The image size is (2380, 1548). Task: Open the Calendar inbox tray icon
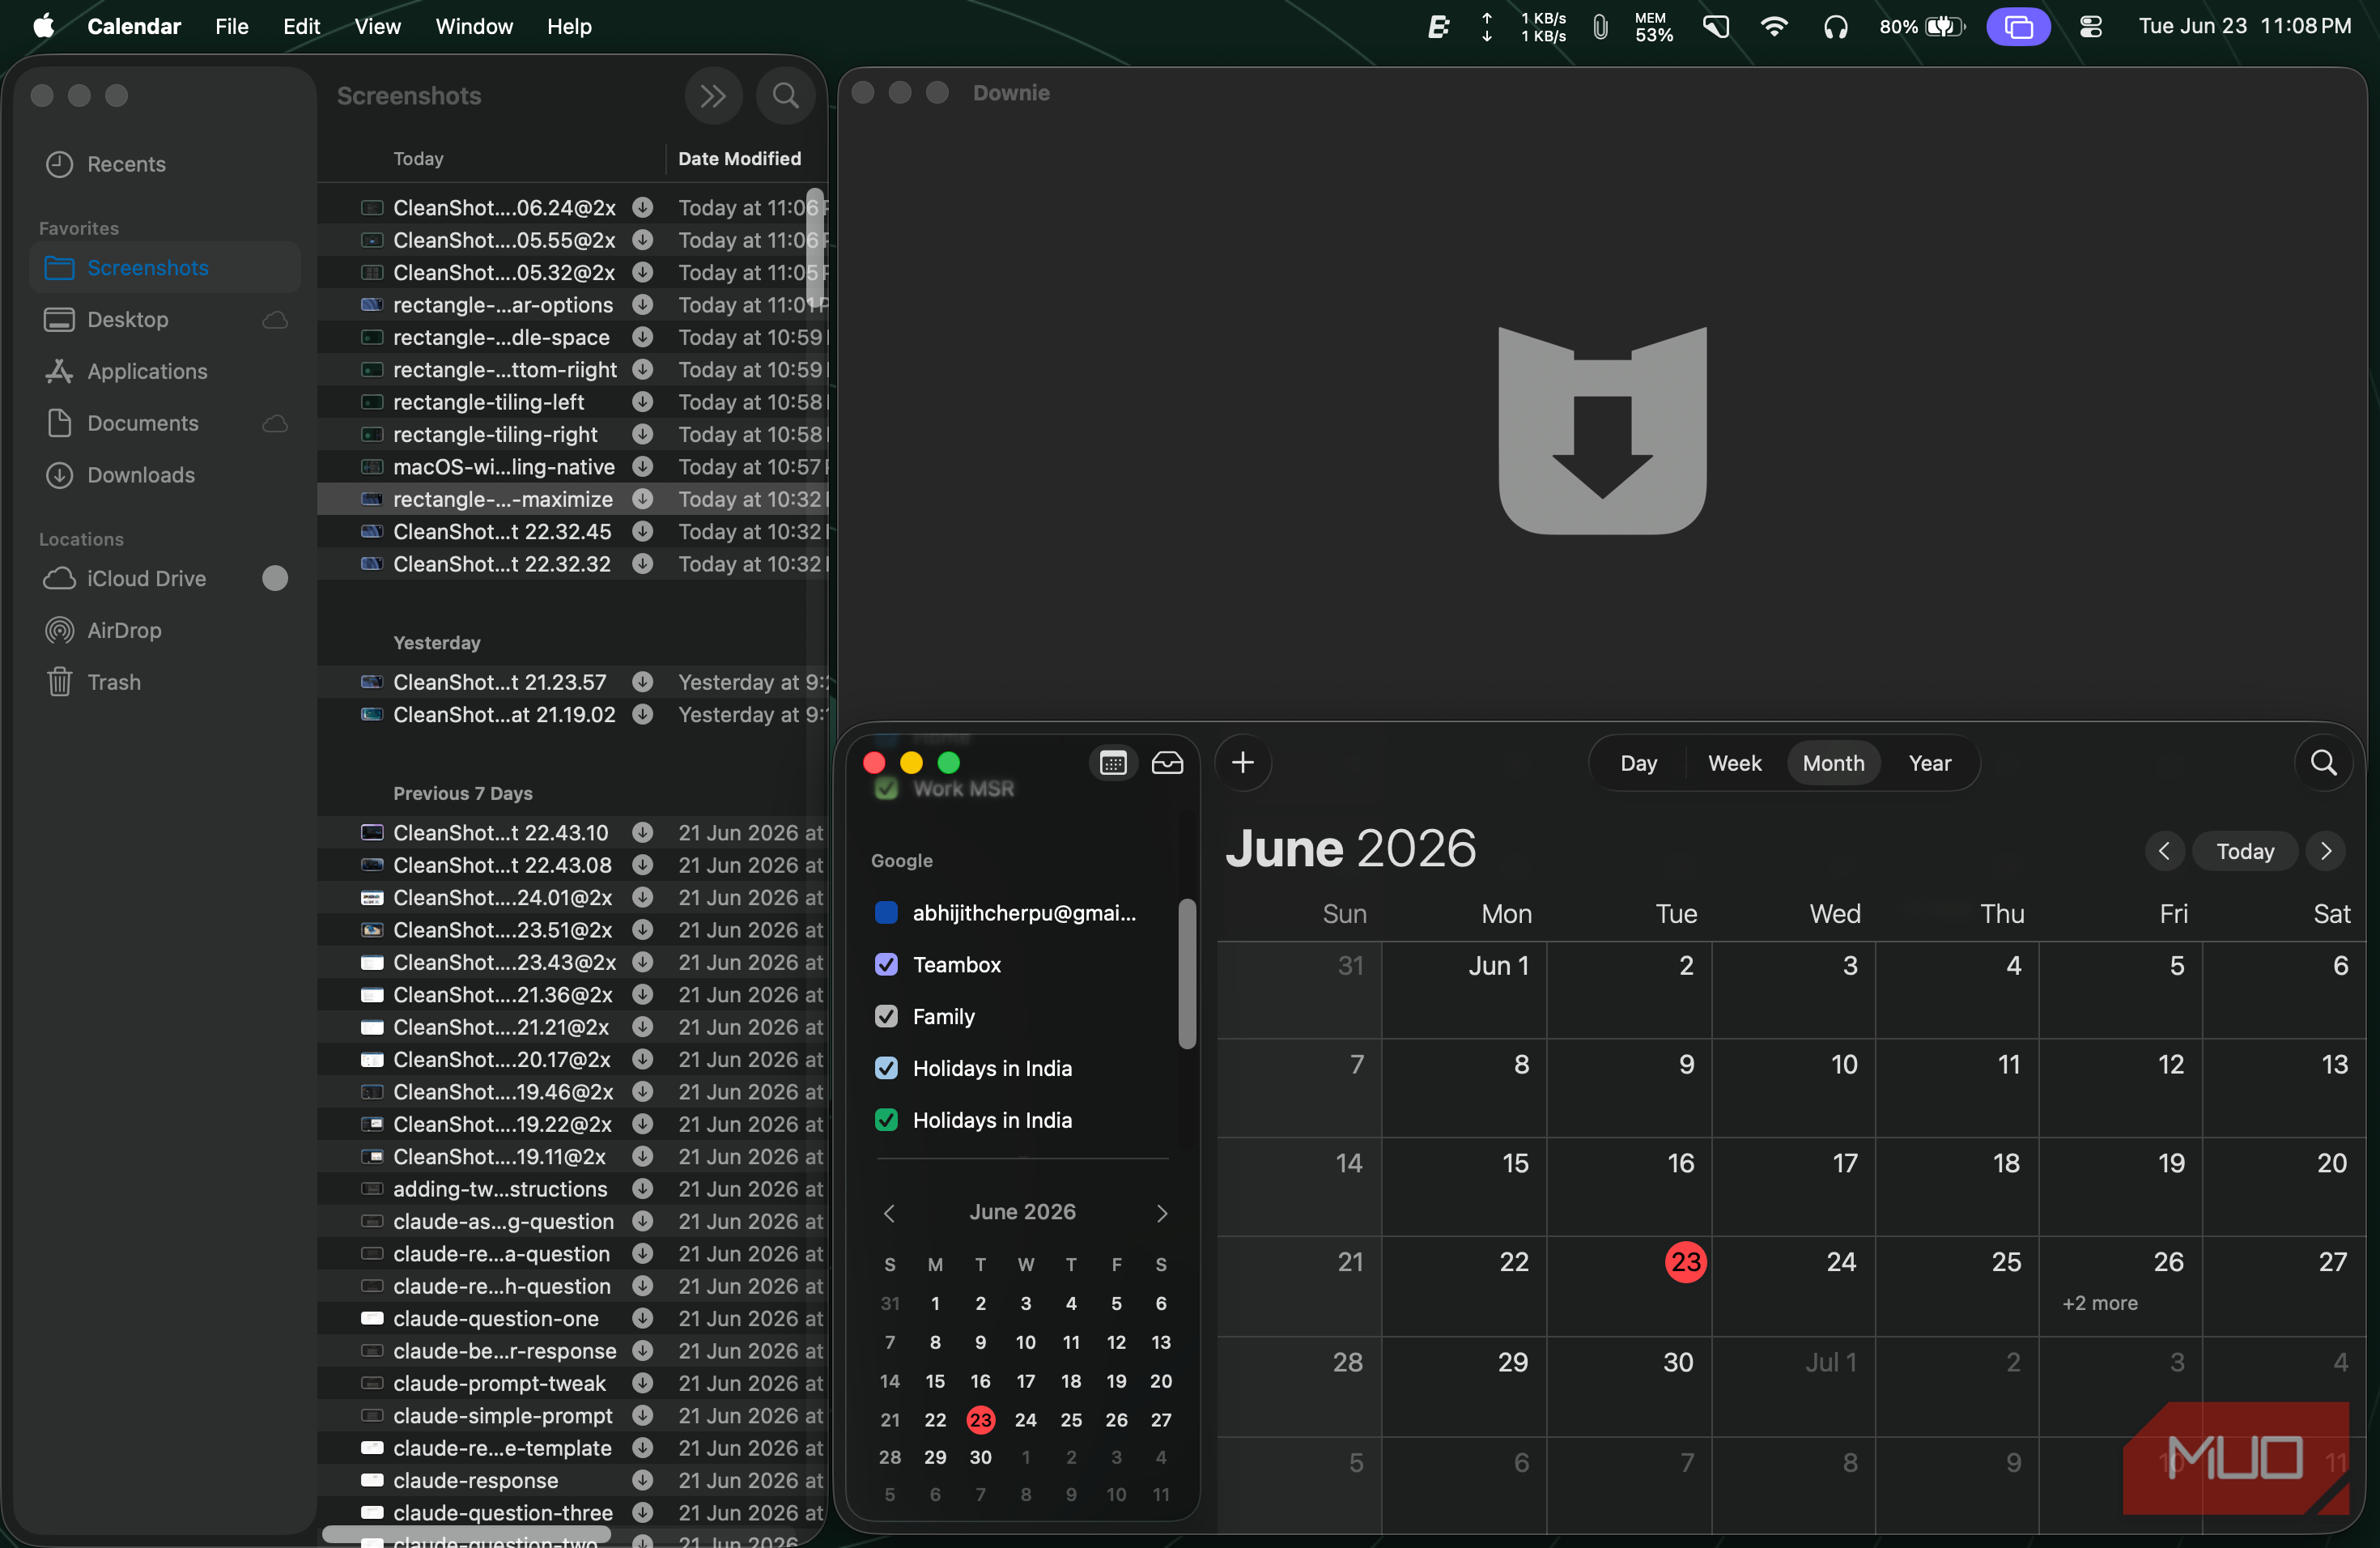coord(1167,763)
